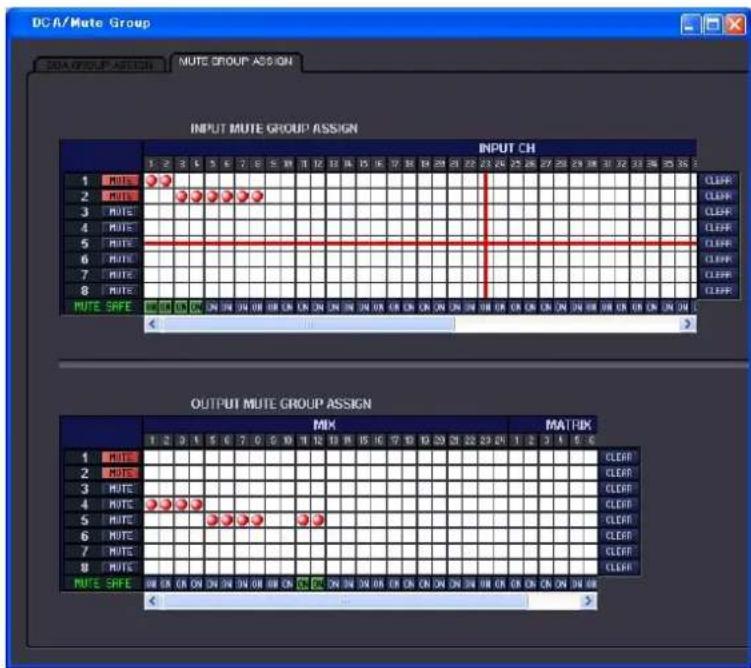Click CLEAR for input mute group 3
The image size is (751, 668).
click(x=717, y=212)
